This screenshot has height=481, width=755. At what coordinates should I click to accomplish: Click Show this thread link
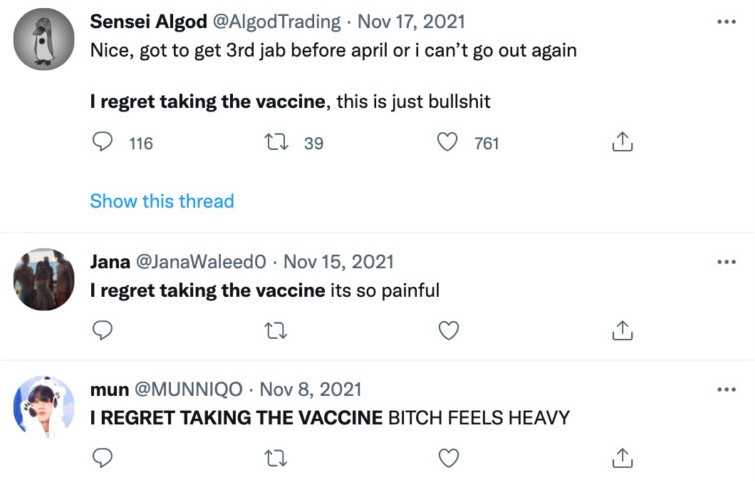coord(162,201)
